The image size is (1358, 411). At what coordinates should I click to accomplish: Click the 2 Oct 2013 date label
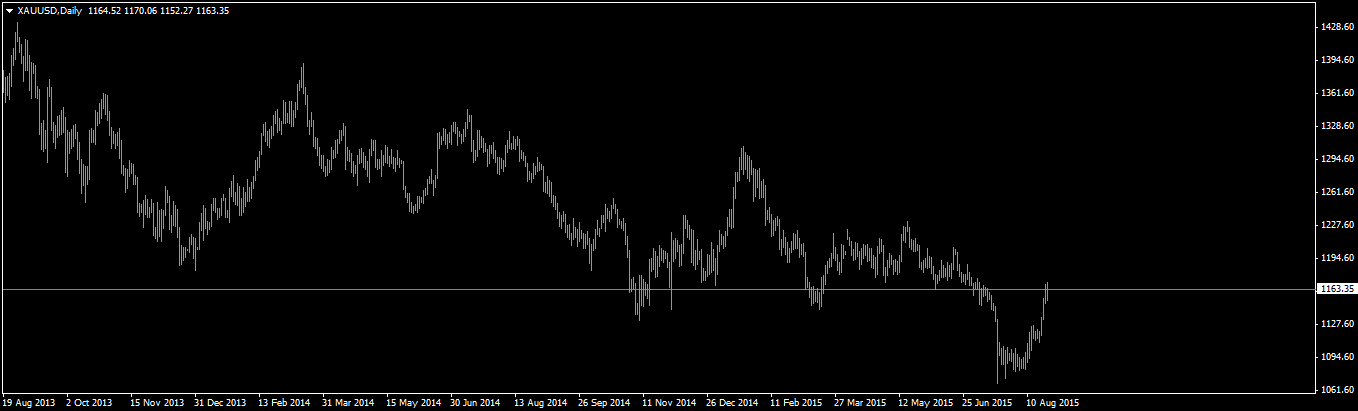click(89, 403)
